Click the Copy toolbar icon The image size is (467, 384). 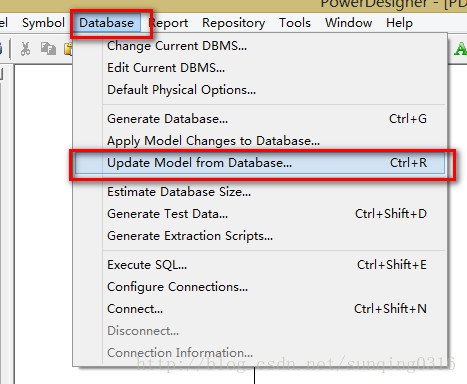click(x=48, y=49)
